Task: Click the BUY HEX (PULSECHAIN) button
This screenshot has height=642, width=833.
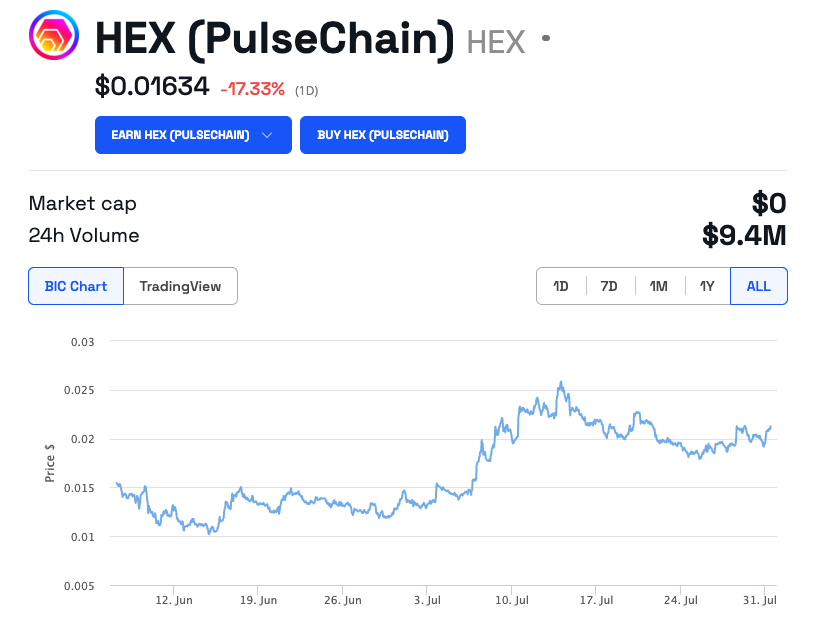Action: (x=382, y=135)
